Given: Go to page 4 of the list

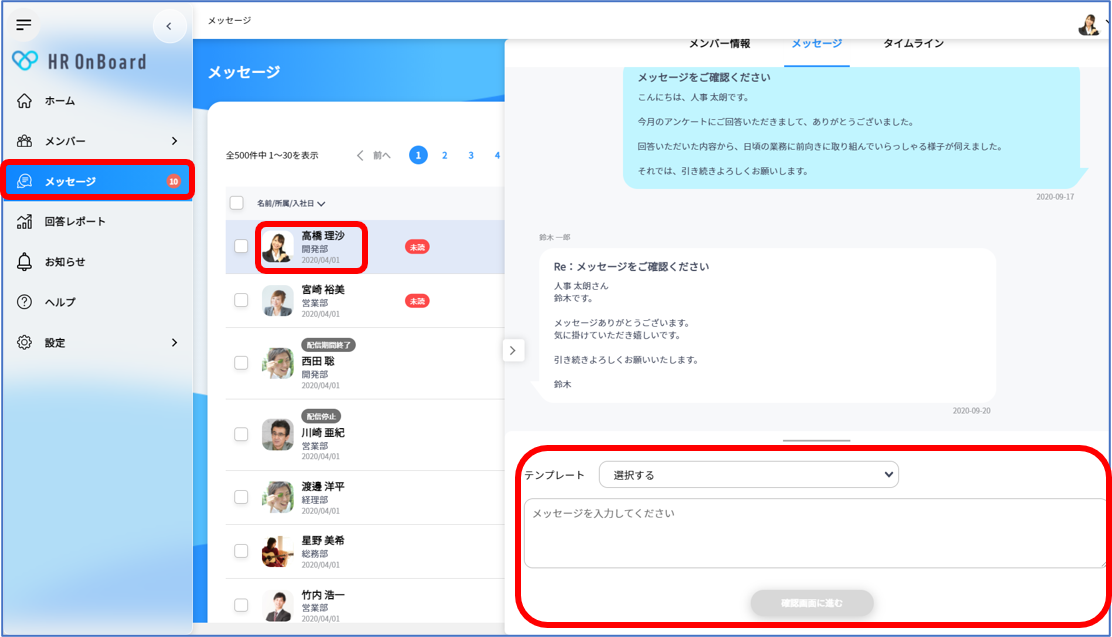Looking at the screenshot, I should (x=497, y=155).
